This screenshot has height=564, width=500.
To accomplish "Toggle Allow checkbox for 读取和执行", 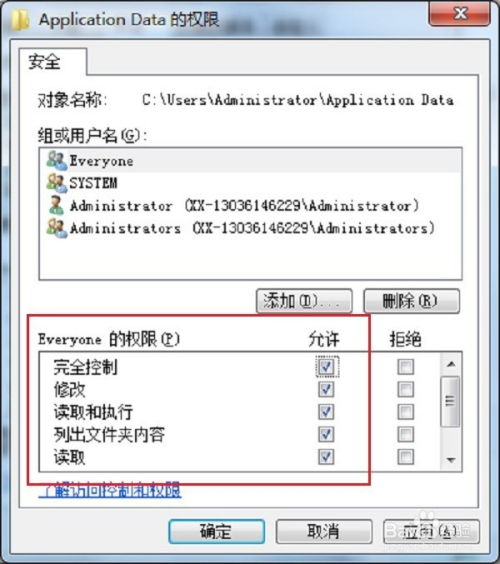I will pyautogui.click(x=326, y=412).
